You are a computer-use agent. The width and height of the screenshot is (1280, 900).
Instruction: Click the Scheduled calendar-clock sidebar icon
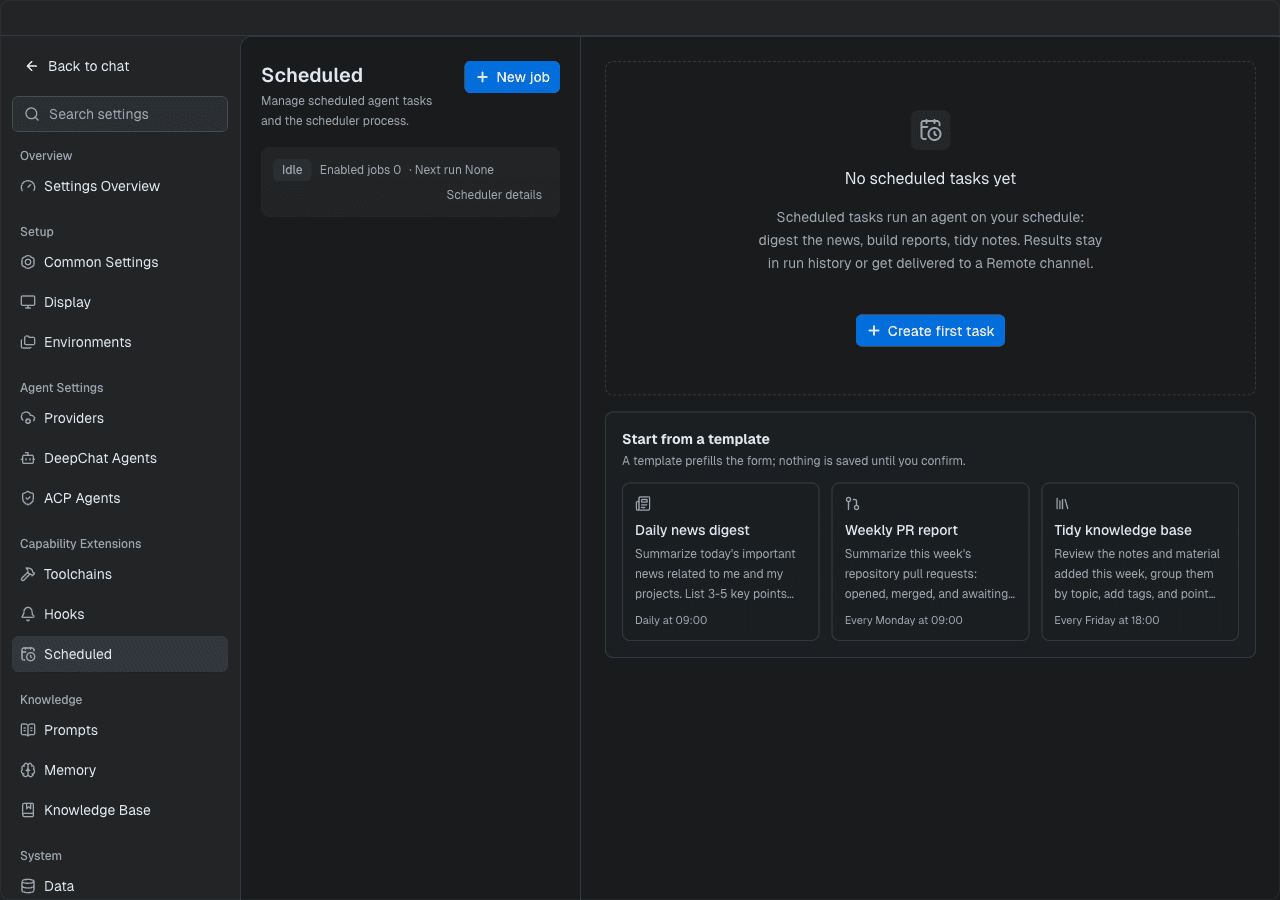[x=28, y=654]
